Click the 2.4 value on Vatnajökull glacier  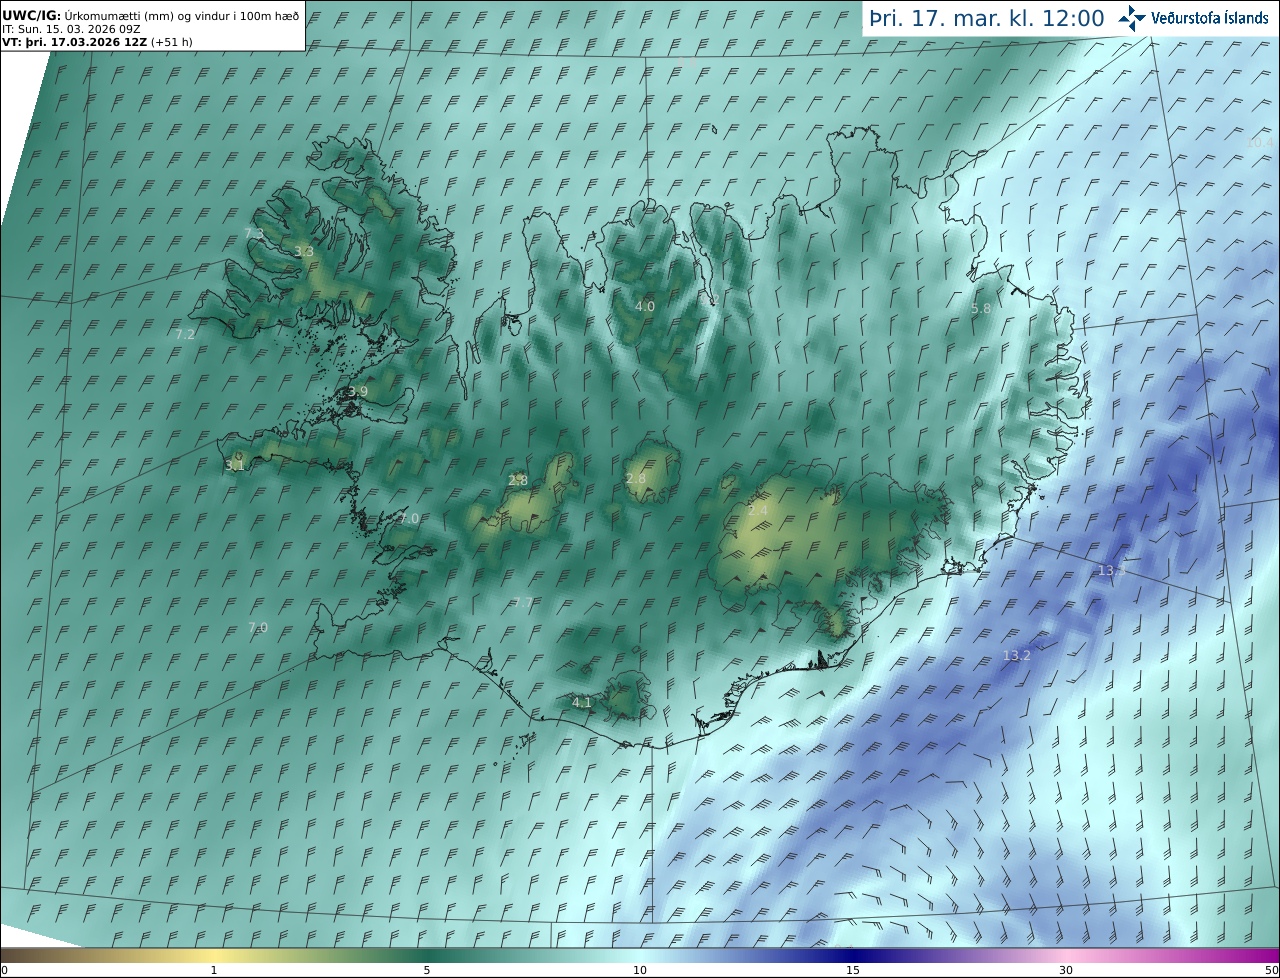758,511
